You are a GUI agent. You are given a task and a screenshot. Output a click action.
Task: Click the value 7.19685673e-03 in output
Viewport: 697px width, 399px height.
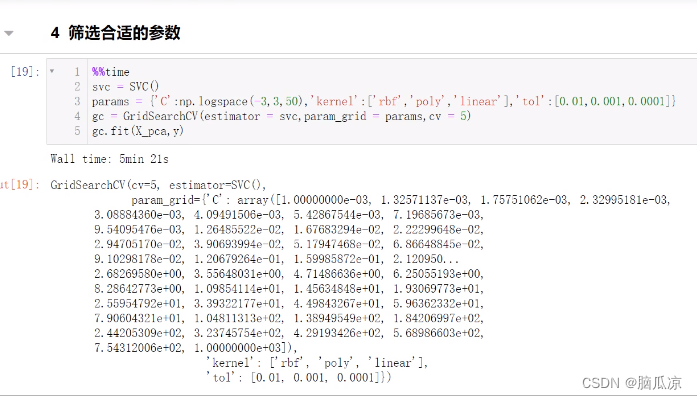tap(437, 215)
